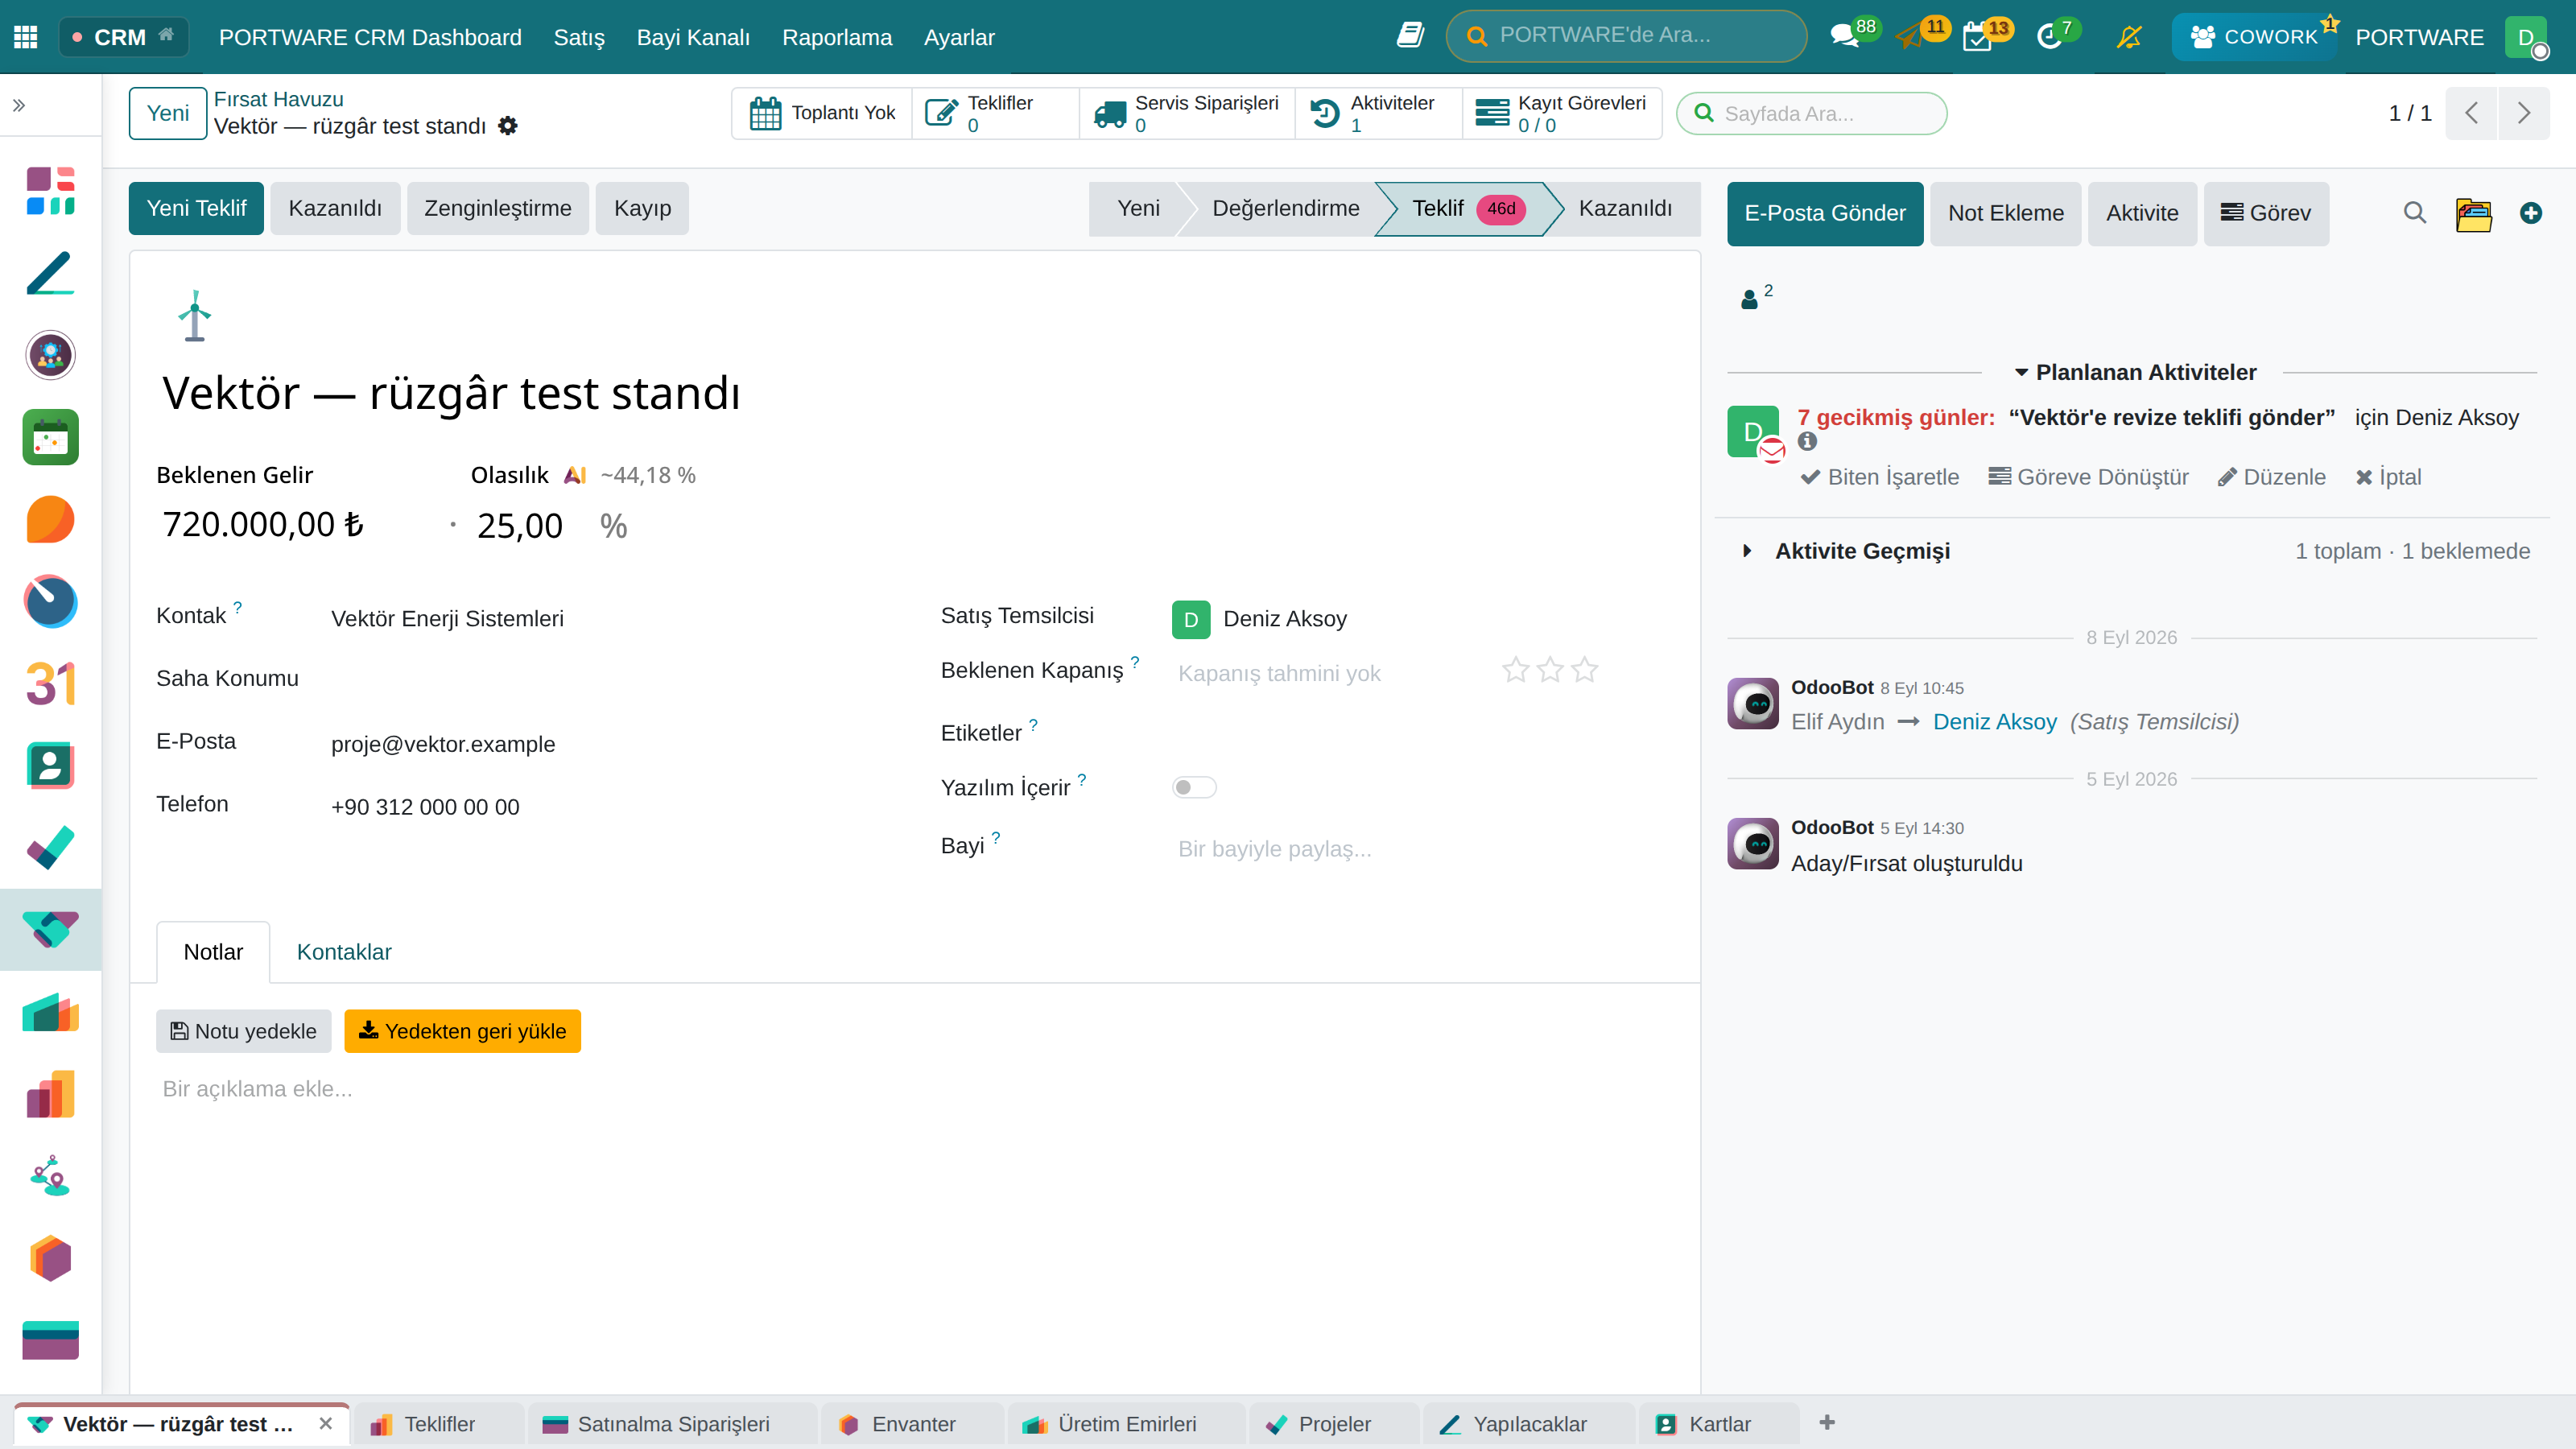This screenshot has height=1449, width=2576.
Task: Open the apps grid menu
Action: (x=26, y=37)
